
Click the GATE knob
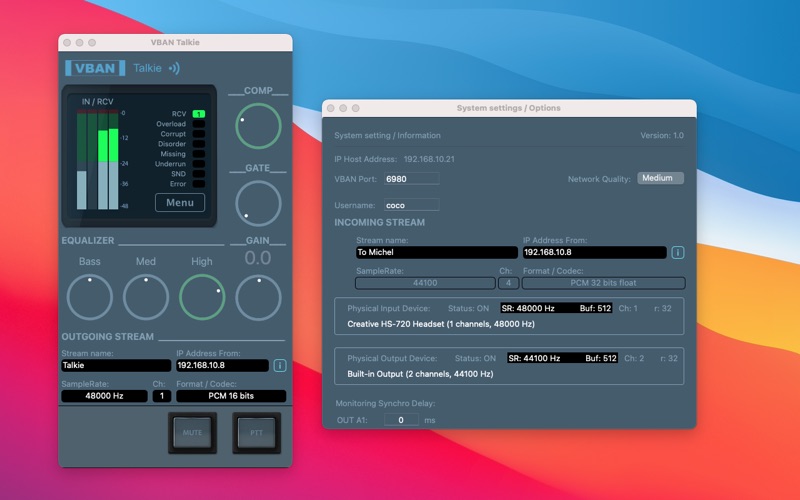258,203
